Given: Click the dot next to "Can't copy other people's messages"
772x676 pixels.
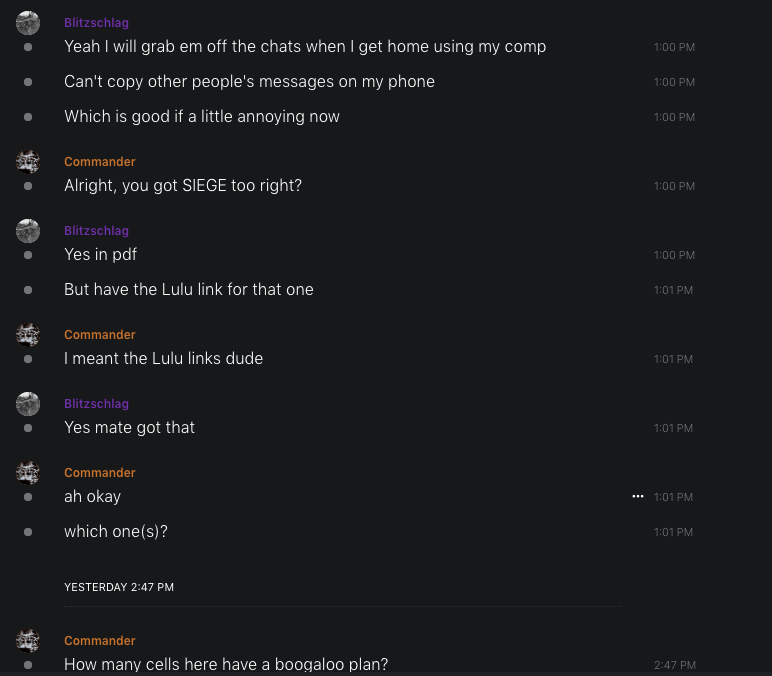Looking at the screenshot, I should 28,82.
